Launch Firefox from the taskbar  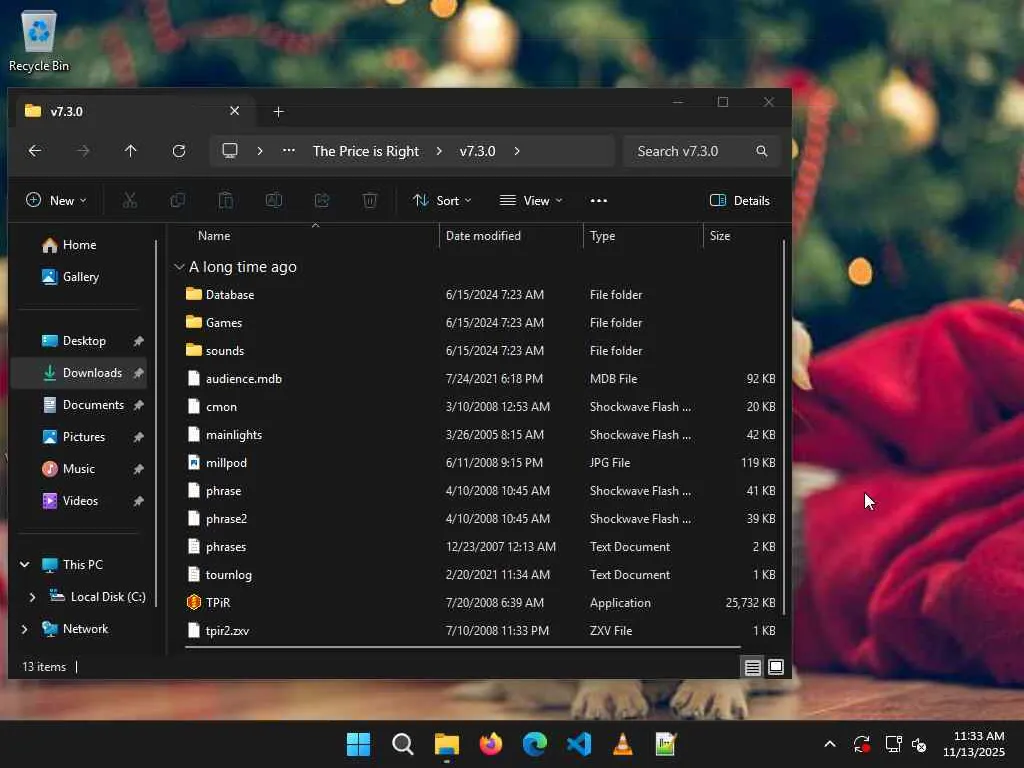point(490,744)
